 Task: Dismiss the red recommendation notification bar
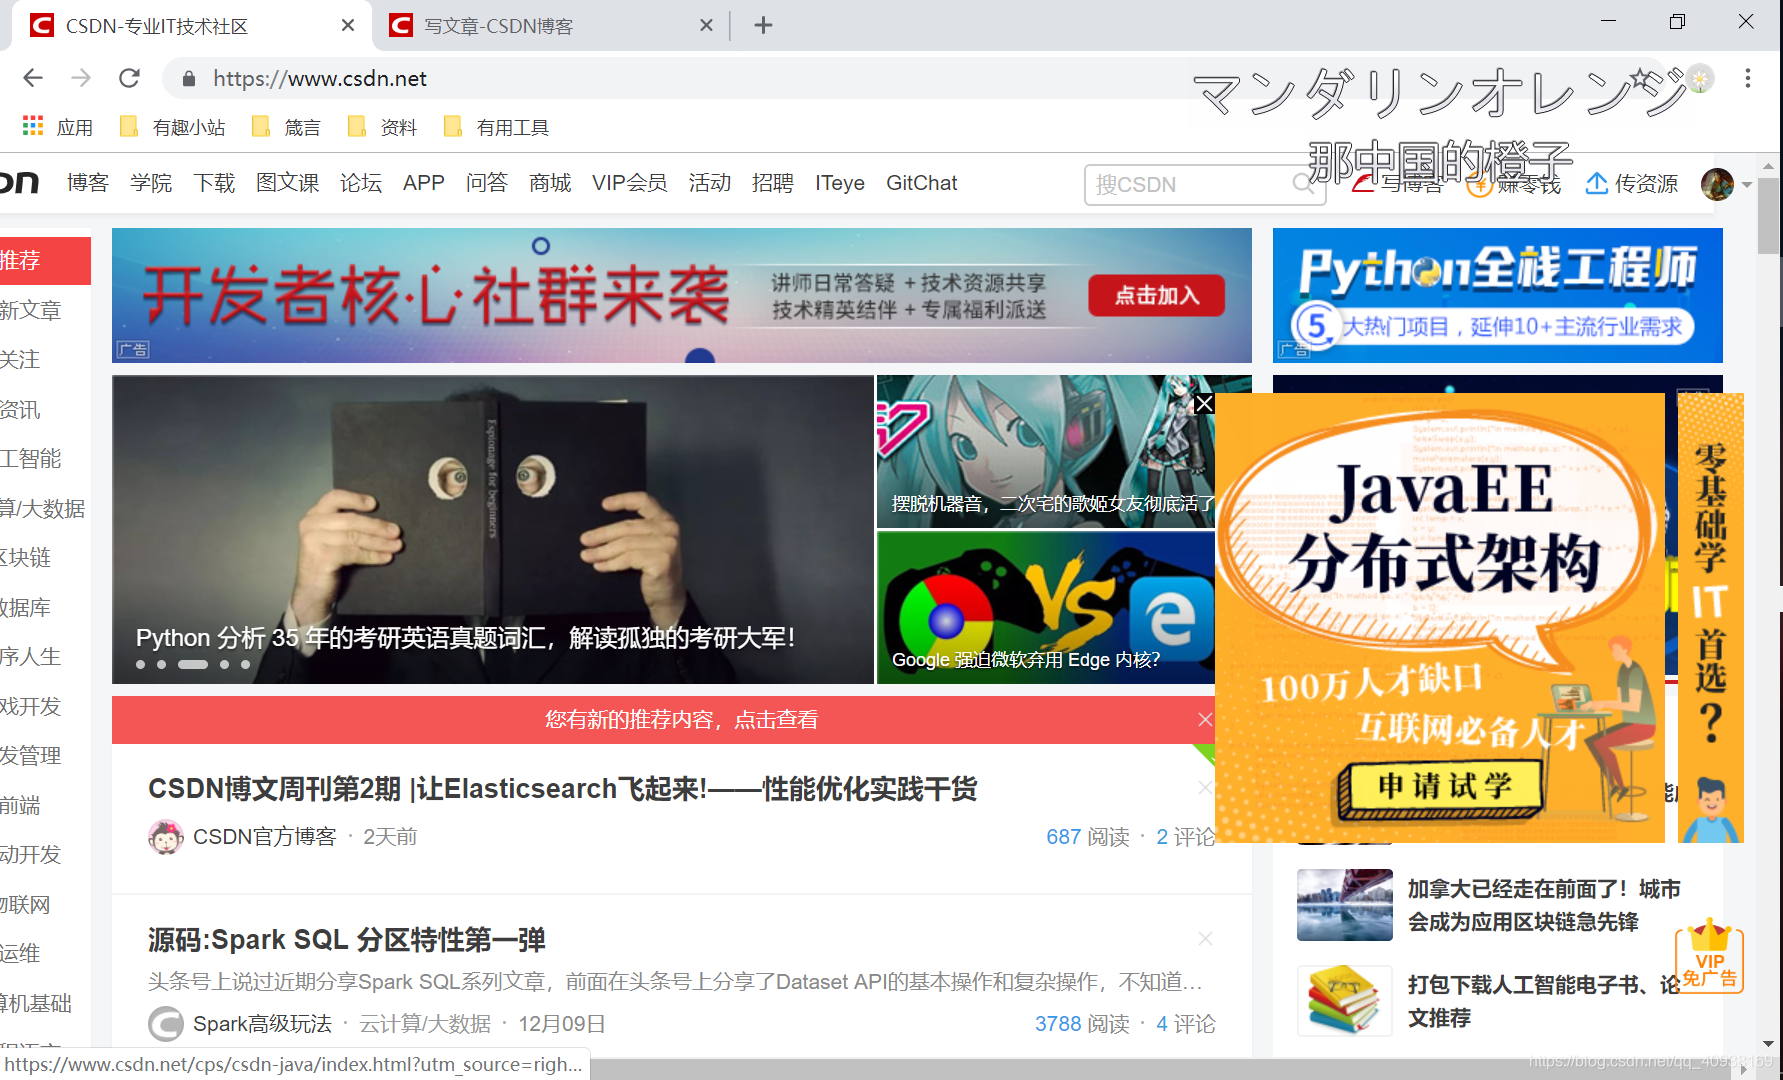(x=1205, y=719)
